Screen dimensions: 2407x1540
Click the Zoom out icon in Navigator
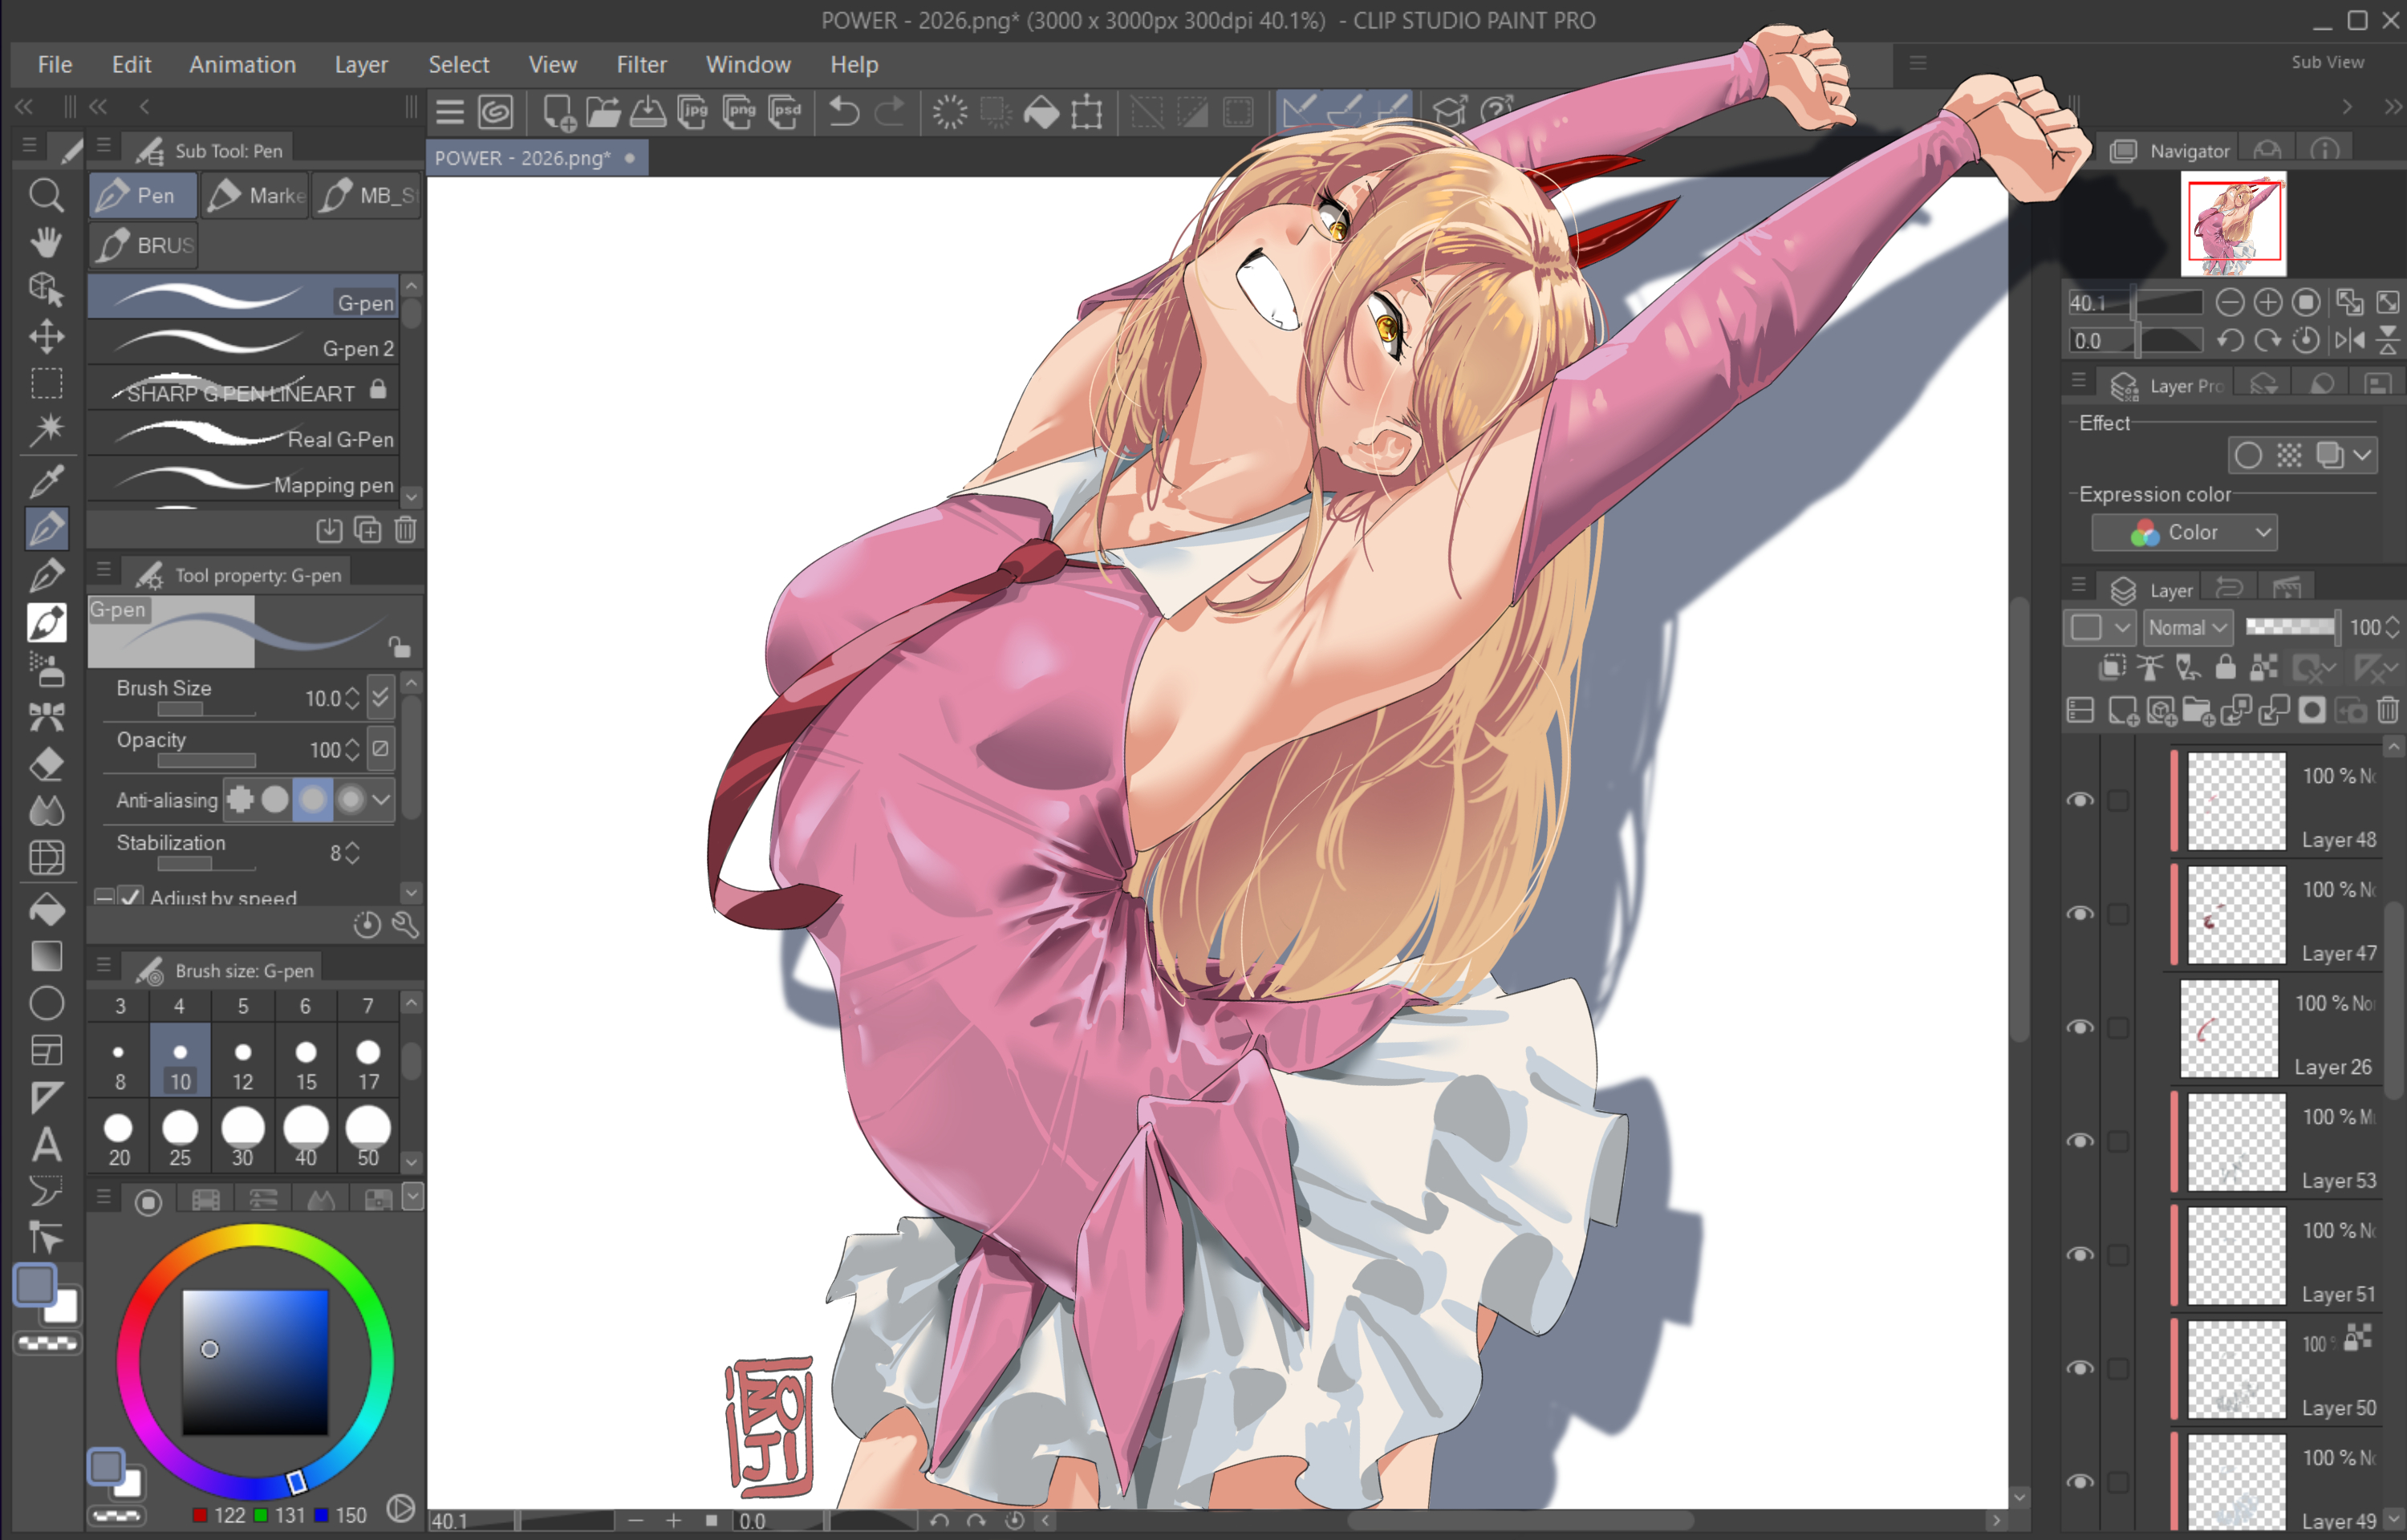2230,303
